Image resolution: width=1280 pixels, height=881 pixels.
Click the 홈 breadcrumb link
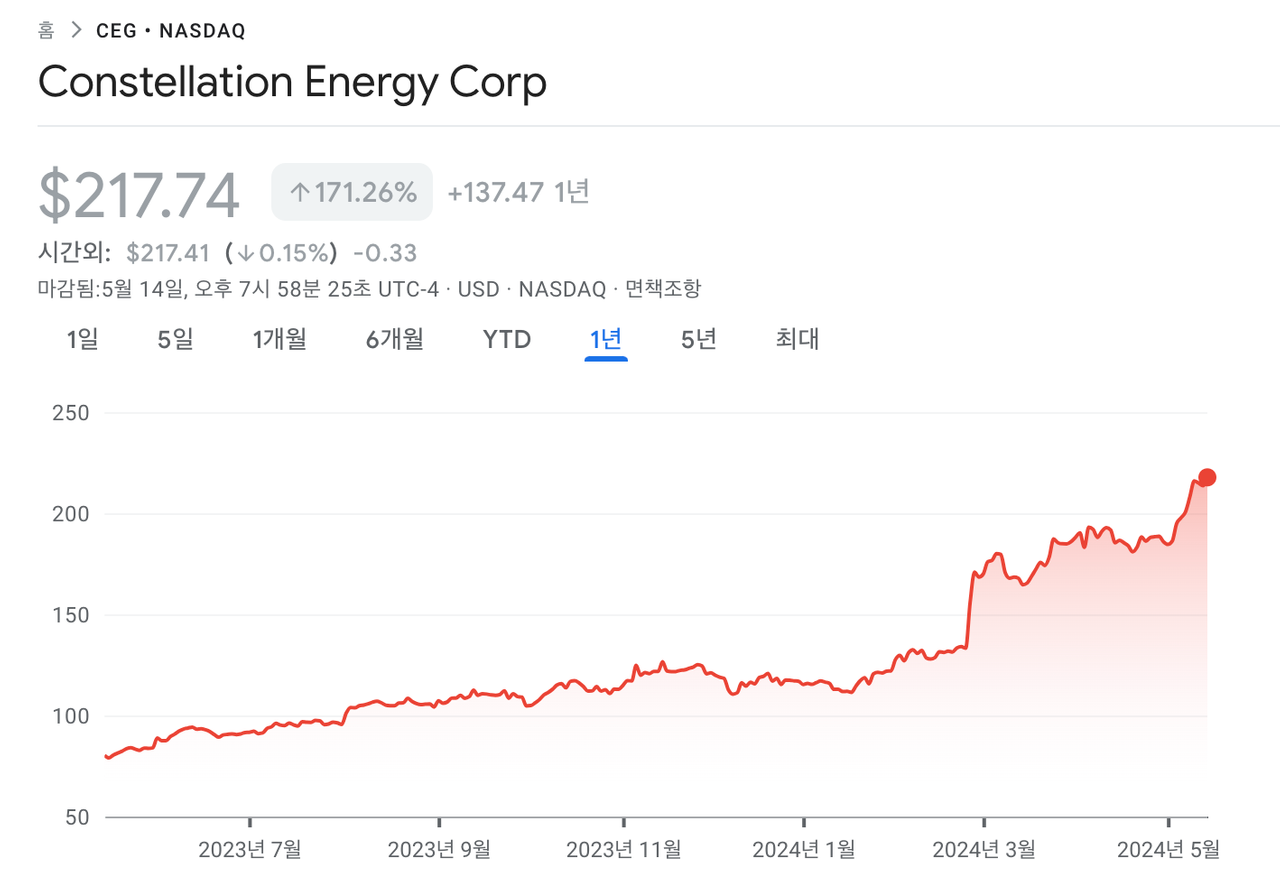coord(46,31)
